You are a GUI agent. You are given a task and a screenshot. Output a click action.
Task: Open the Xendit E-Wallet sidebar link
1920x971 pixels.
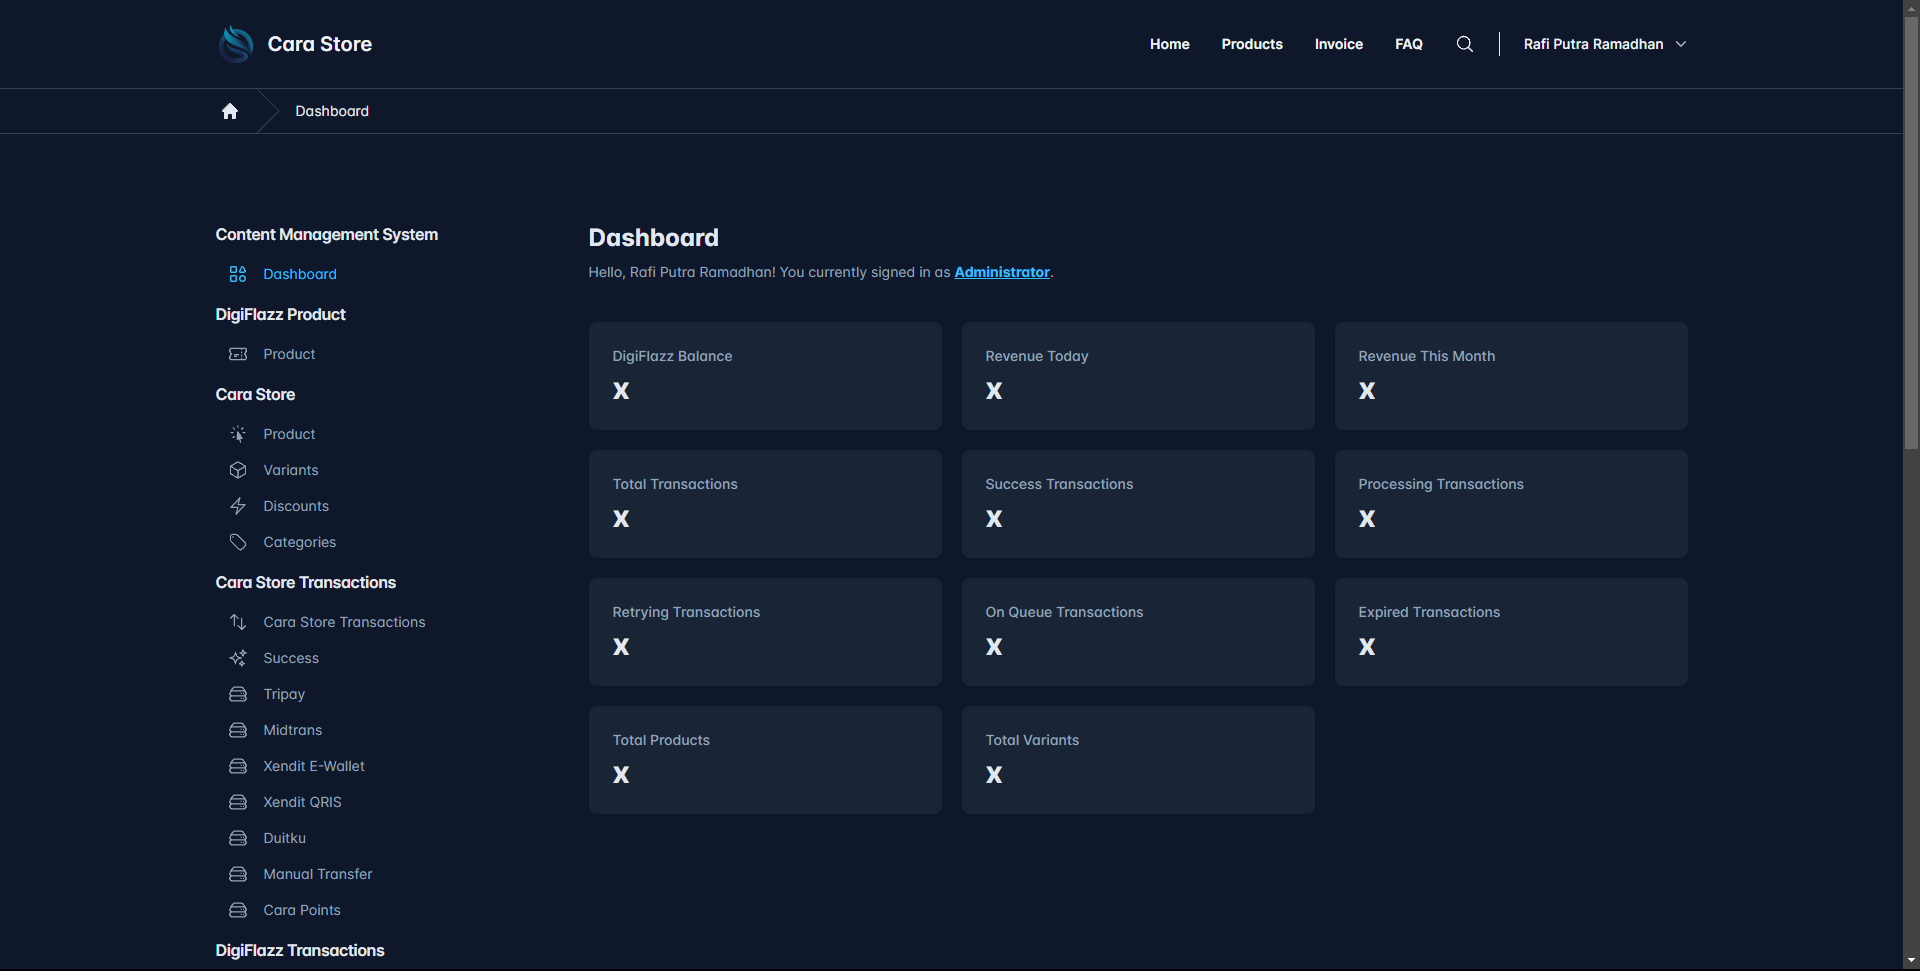pyautogui.click(x=314, y=766)
